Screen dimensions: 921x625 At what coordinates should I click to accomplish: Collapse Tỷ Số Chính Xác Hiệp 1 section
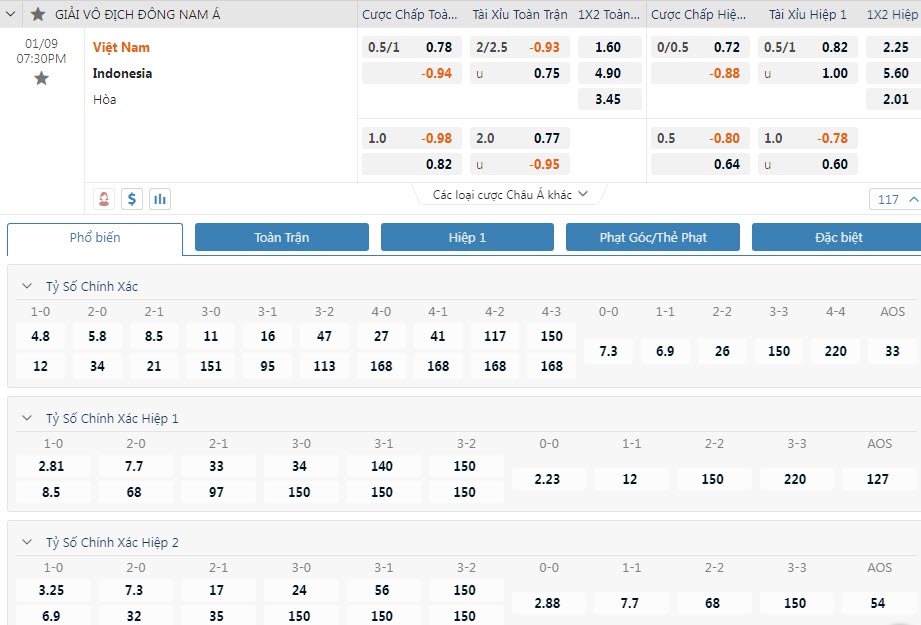point(27,419)
